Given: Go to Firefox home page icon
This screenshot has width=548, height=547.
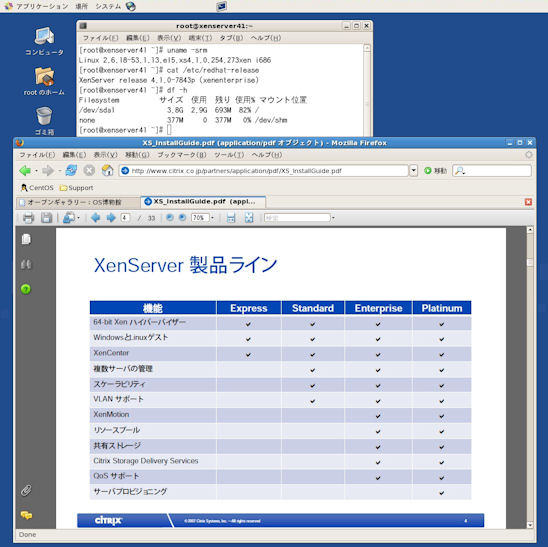Looking at the screenshot, I should pos(108,170).
